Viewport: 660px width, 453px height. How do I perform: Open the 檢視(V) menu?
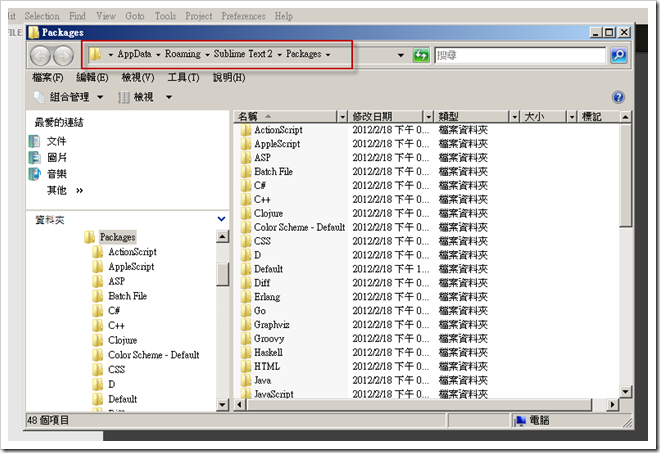(x=138, y=77)
